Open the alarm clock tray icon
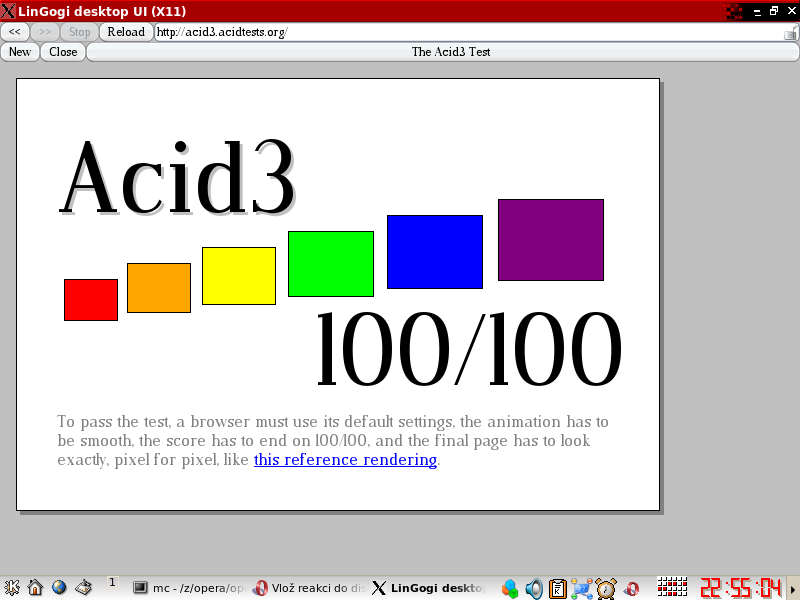The height and width of the screenshot is (600, 800). pos(606,589)
